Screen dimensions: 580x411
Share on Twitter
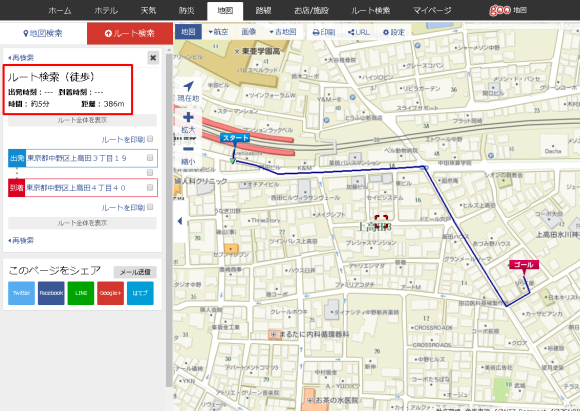pos(21,293)
